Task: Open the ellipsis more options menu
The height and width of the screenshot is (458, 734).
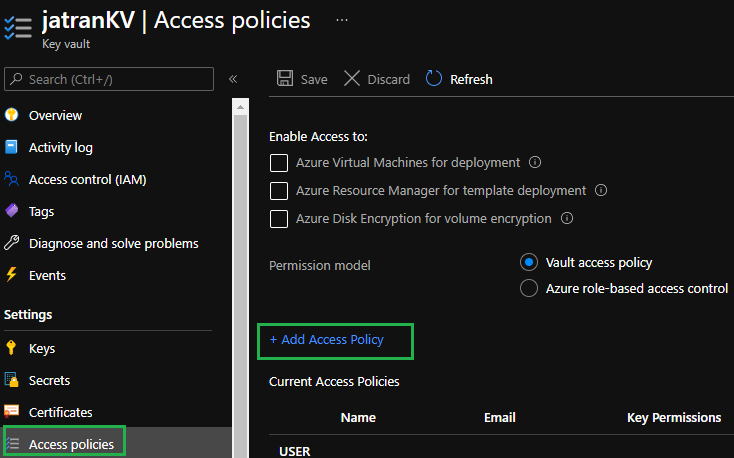Action: coord(342,20)
